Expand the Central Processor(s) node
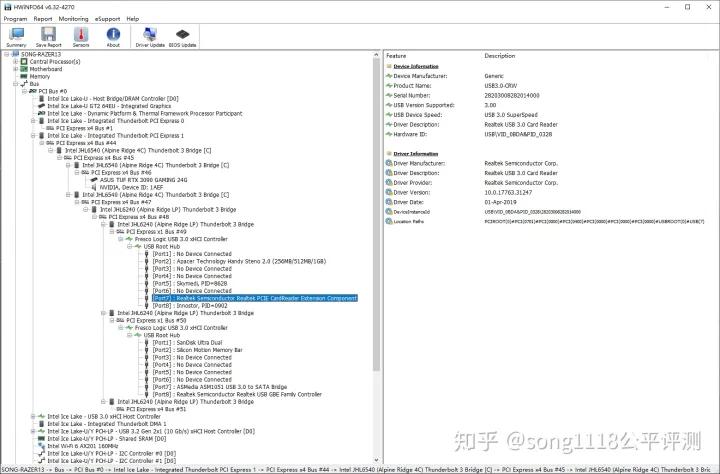The height and width of the screenshot is (474, 720). pyautogui.click(x=16, y=62)
